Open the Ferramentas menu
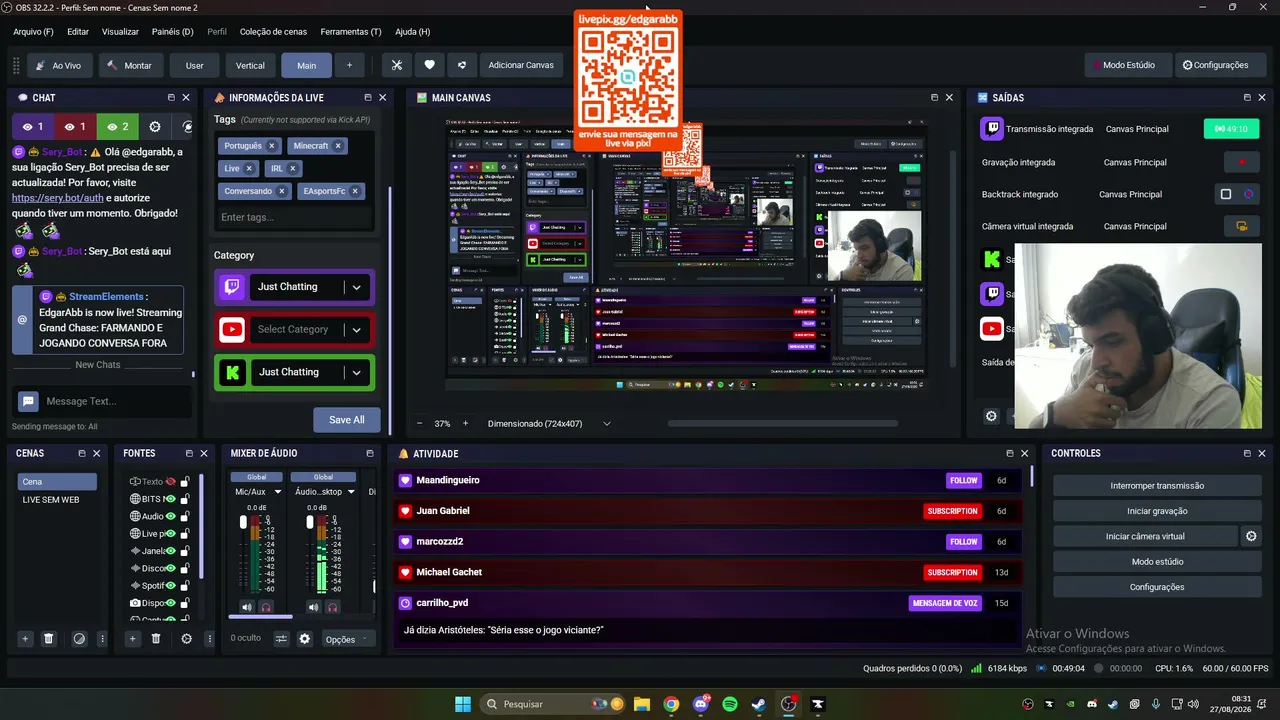The height and width of the screenshot is (720, 1280). click(x=351, y=32)
